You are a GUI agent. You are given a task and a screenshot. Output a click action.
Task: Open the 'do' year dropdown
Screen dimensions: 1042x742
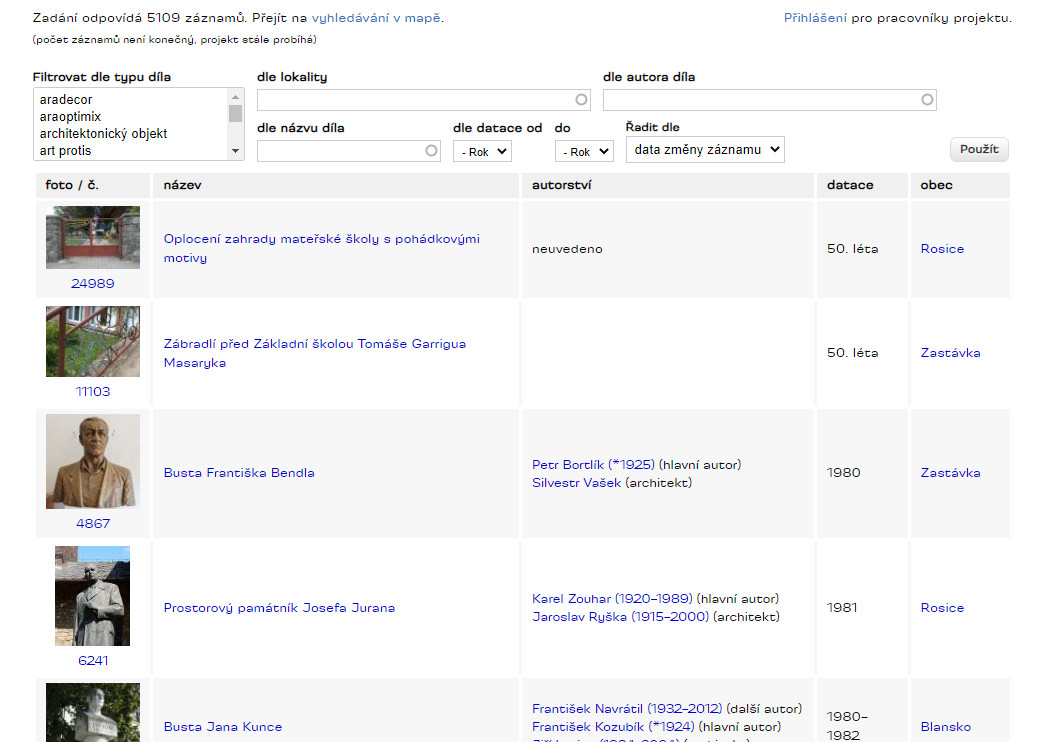coord(584,152)
